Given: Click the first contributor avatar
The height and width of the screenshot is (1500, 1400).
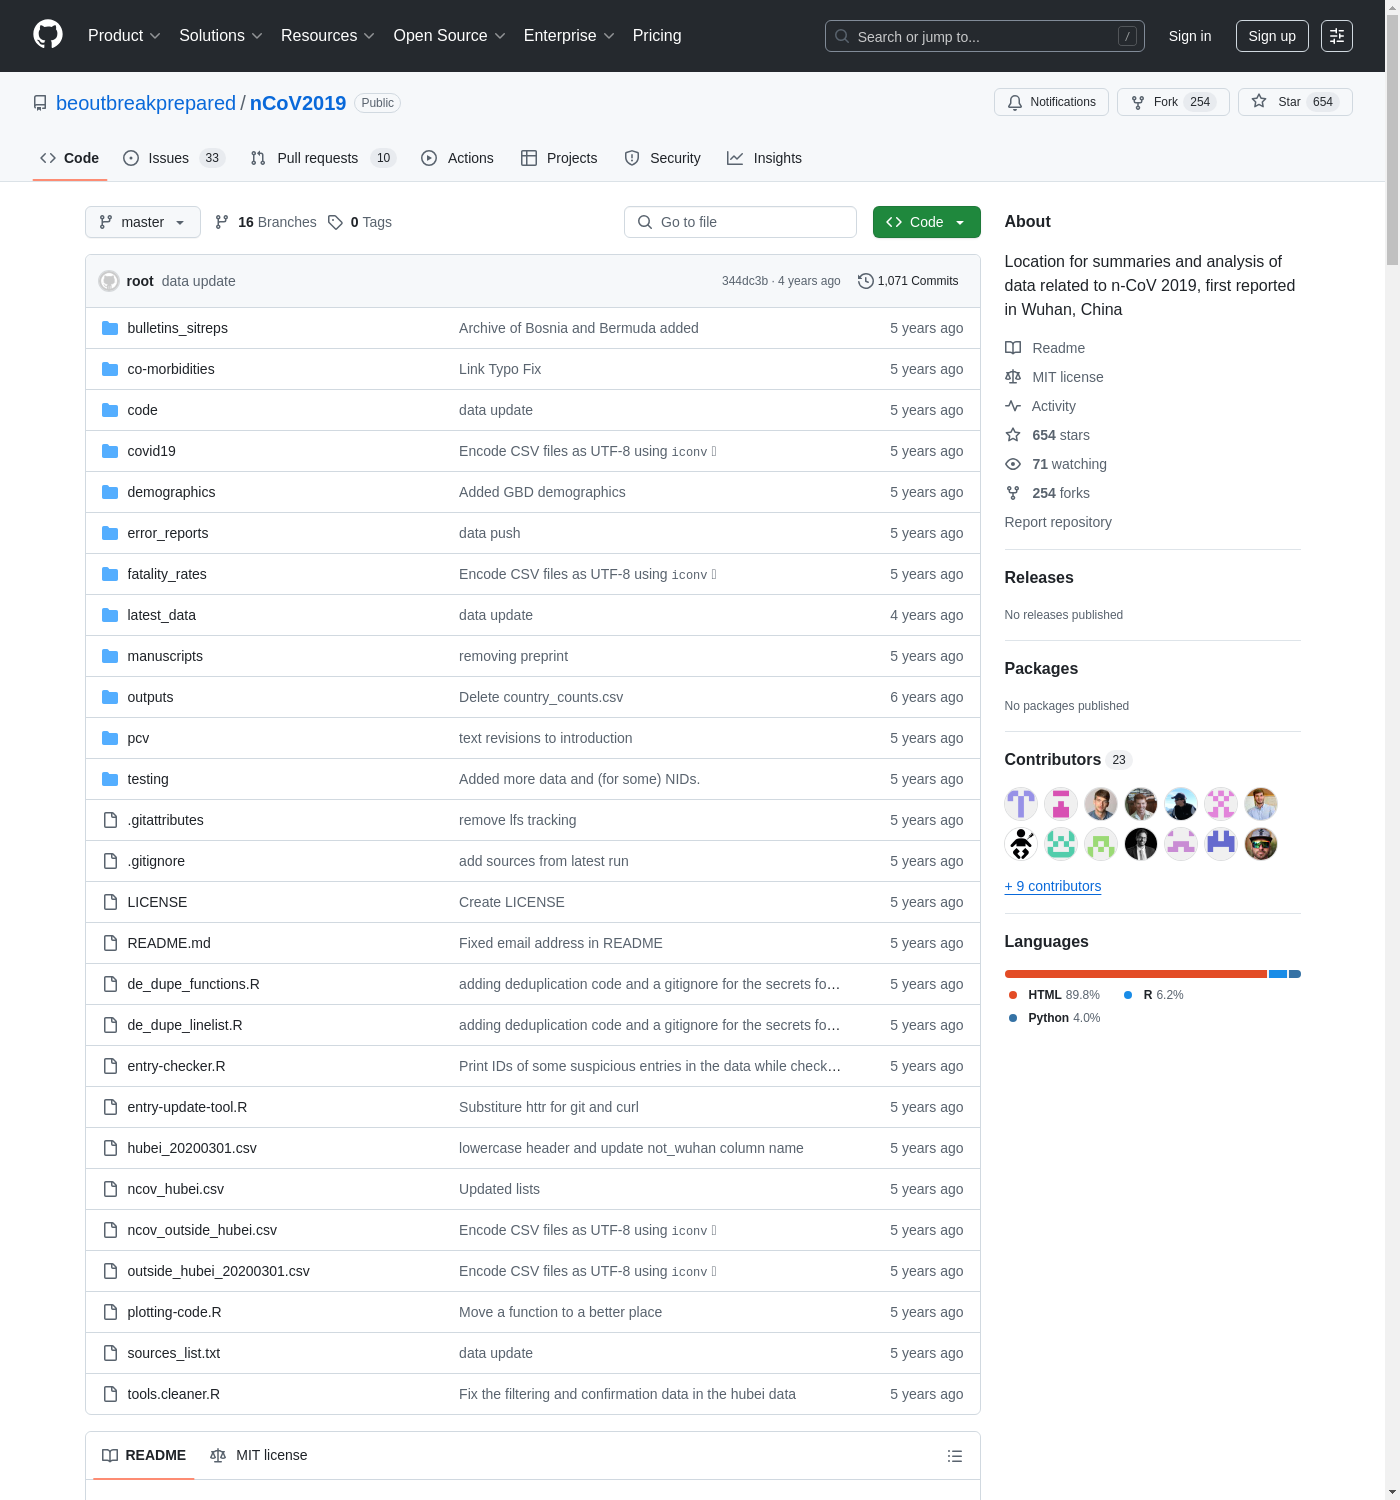Looking at the screenshot, I should coord(1020,804).
